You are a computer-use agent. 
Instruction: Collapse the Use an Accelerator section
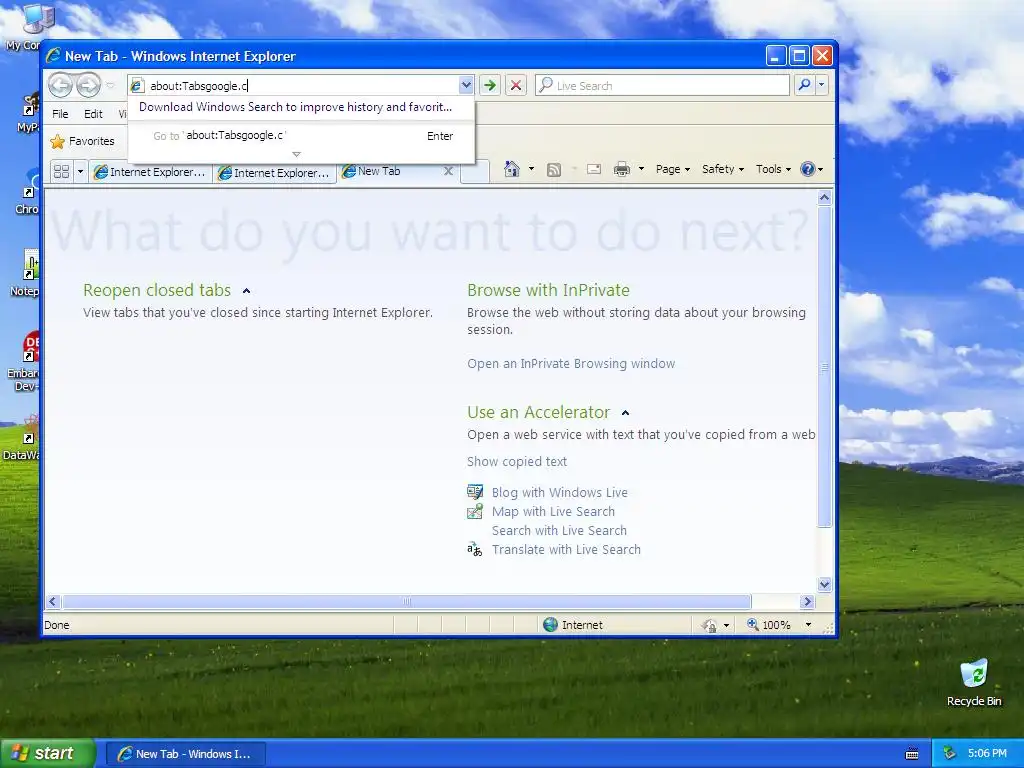pos(625,413)
